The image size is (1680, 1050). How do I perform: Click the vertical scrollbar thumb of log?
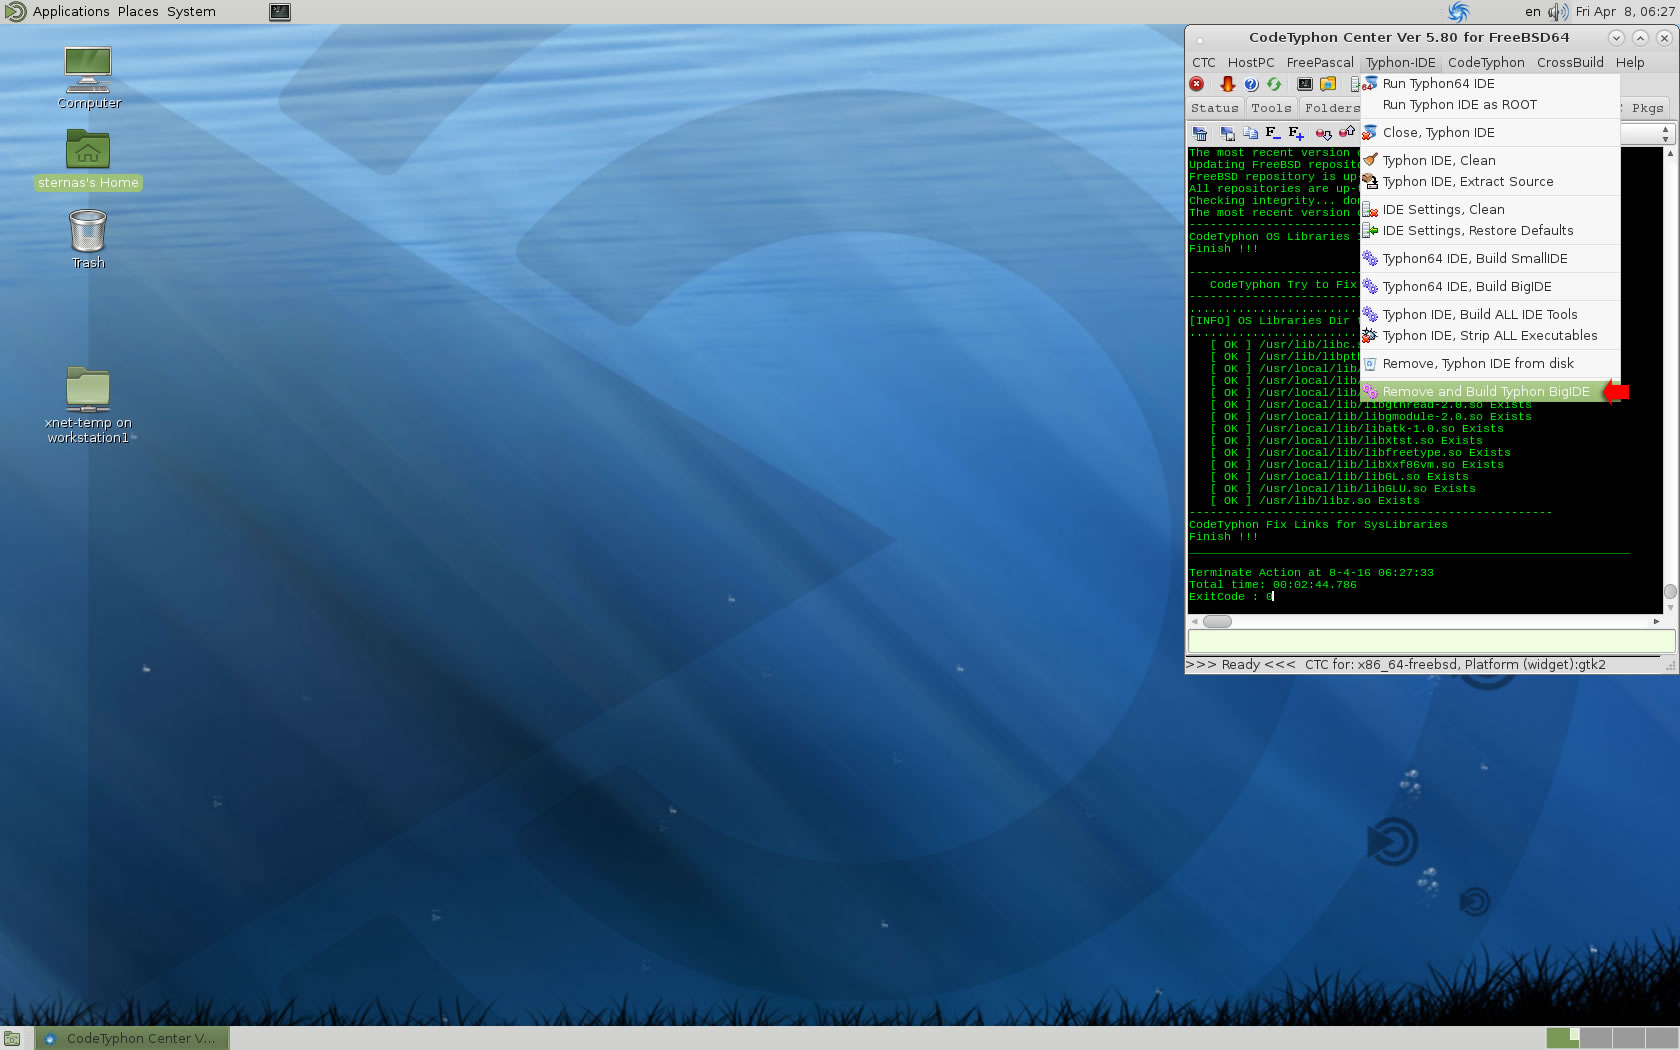(x=1669, y=592)
